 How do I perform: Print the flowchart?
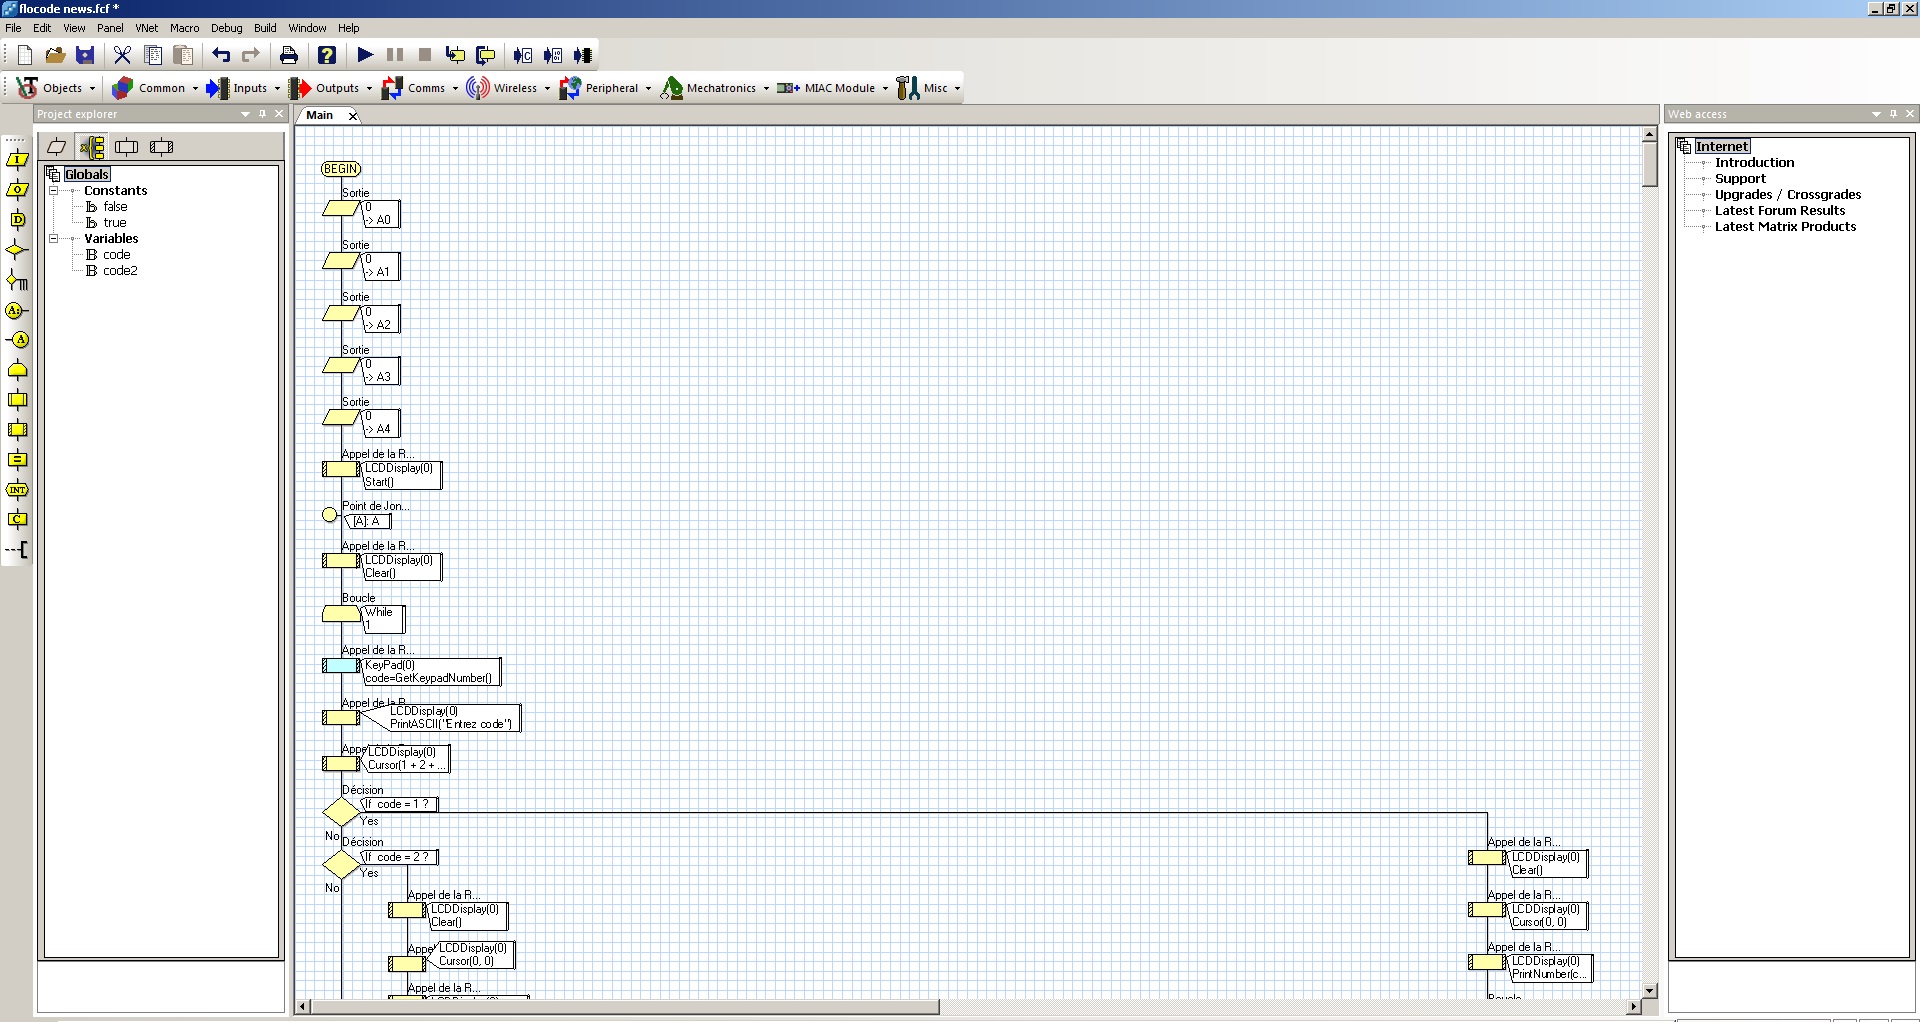point(288,55)
